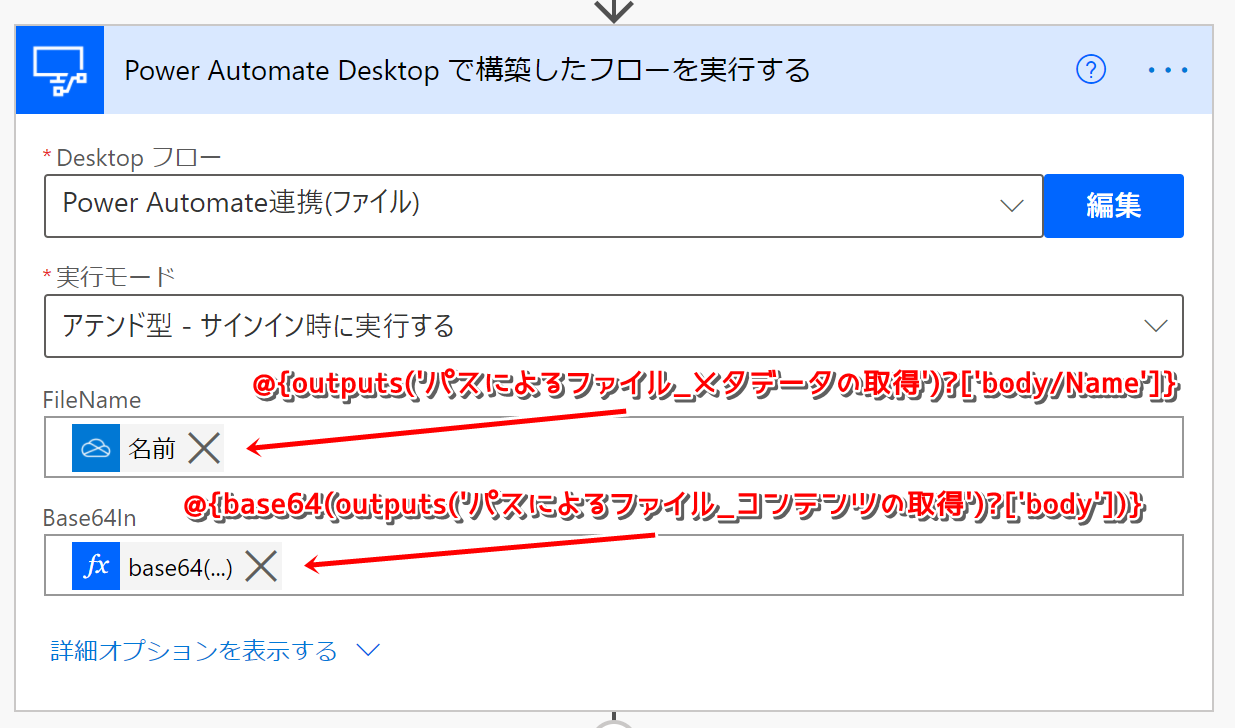
Task: Click the 編集 button
Action: [x=1114, y=206]
